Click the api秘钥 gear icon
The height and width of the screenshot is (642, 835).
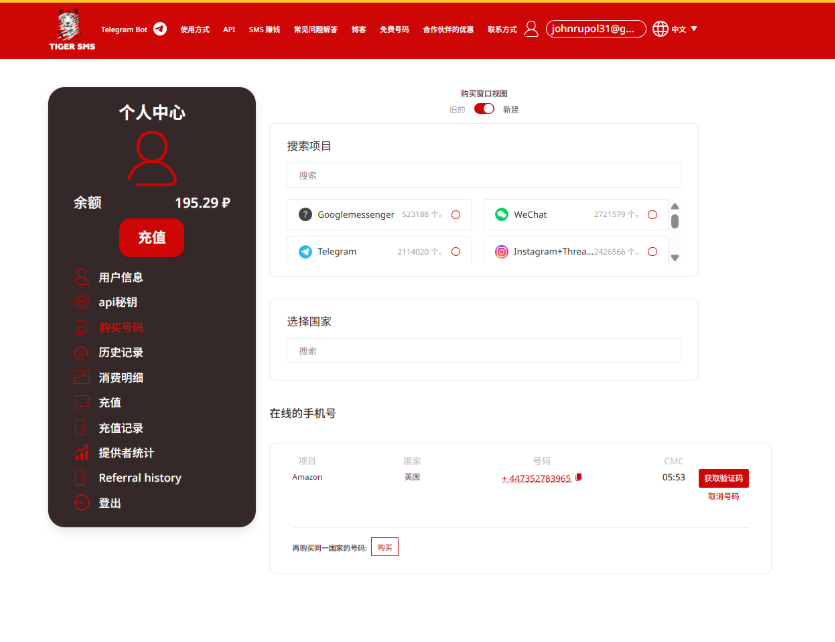(81, 302)
